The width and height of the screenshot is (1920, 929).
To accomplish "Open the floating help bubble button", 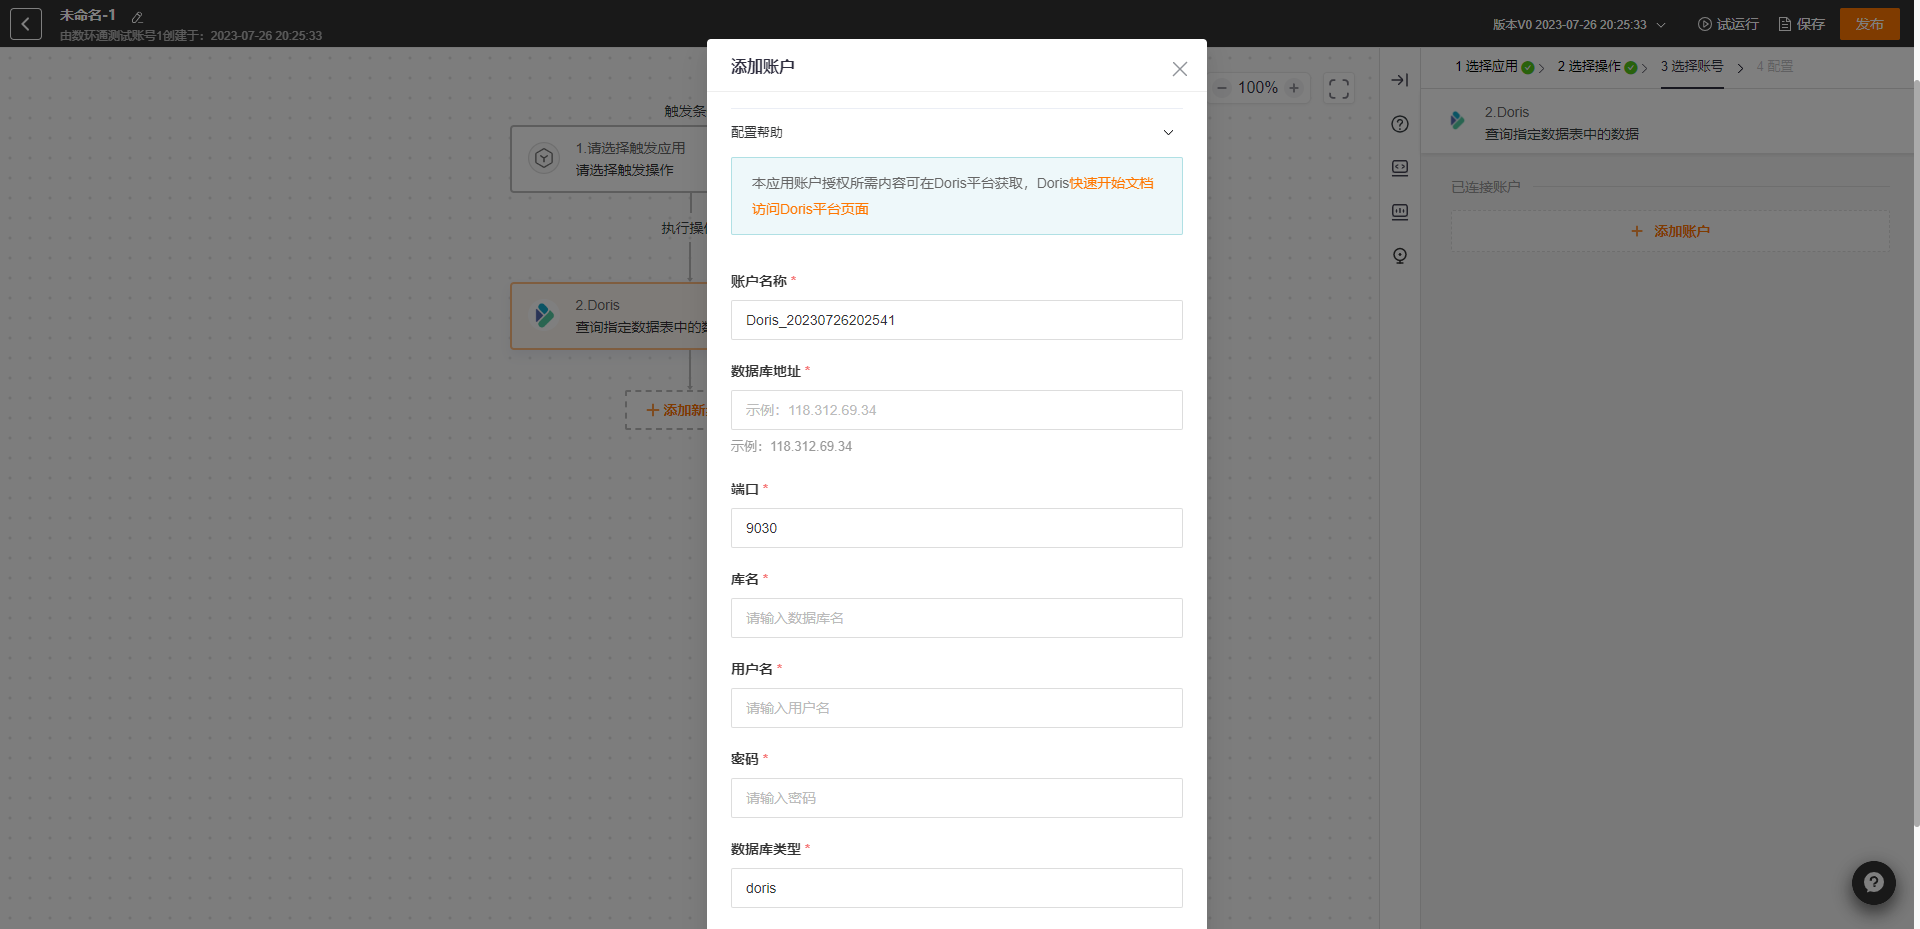I will click(1874, 883).
